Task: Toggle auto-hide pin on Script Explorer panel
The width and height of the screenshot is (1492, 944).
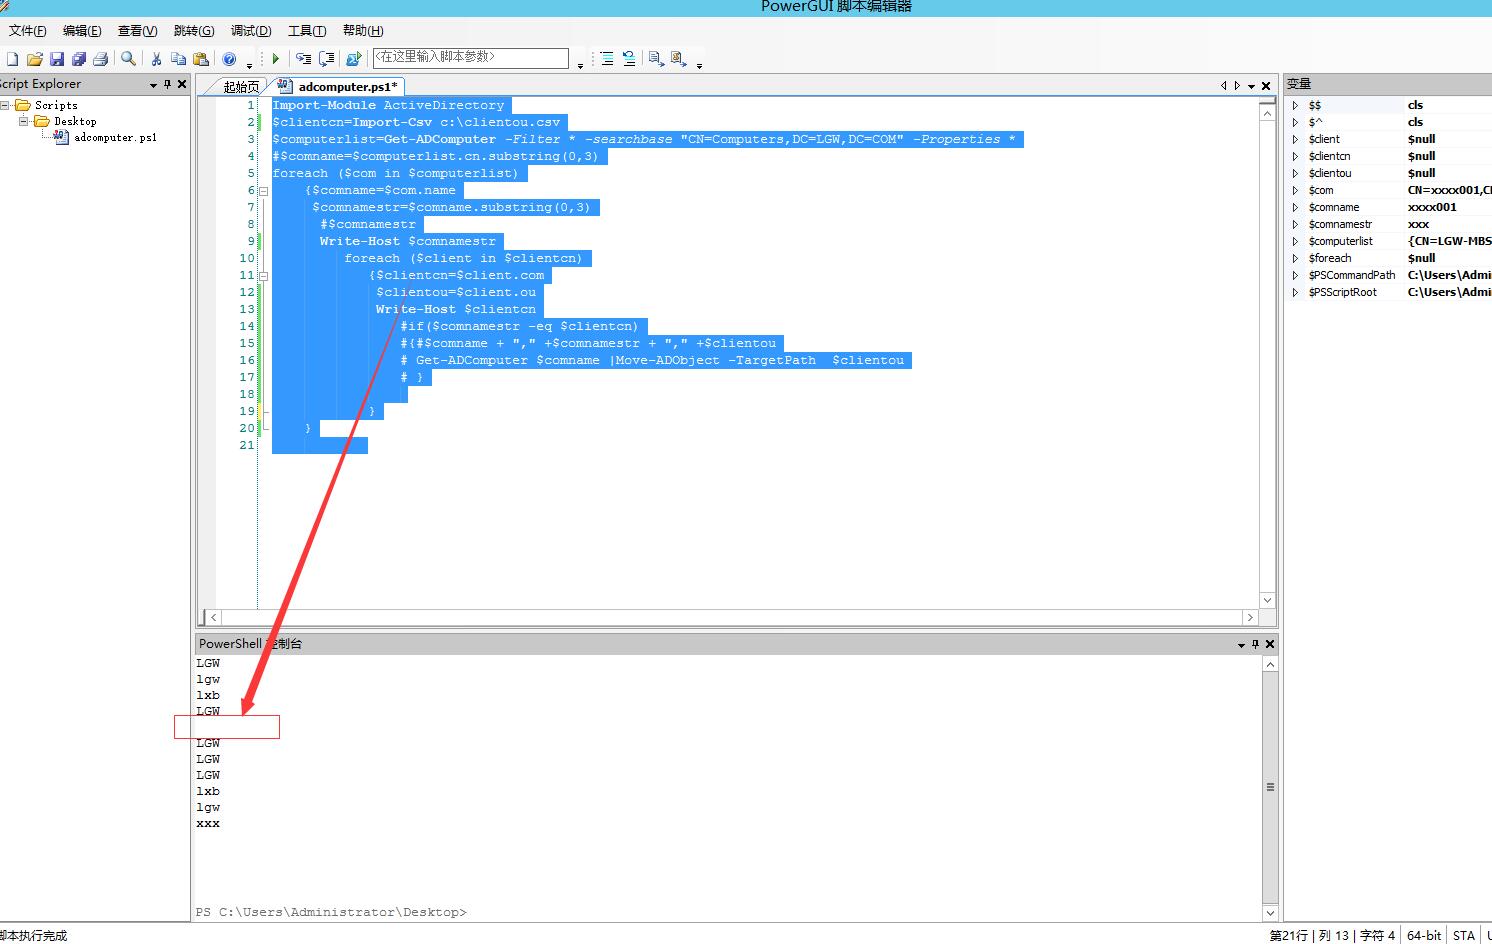Action: 167,84
